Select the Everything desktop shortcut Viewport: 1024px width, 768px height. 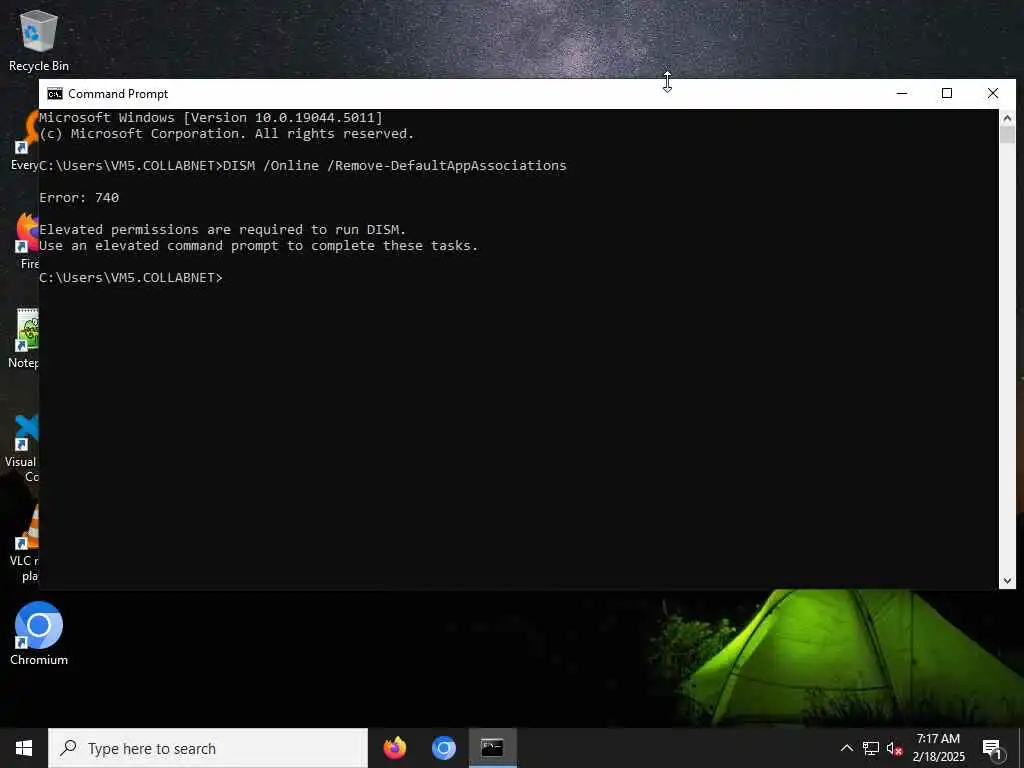[x=25, y=141]
